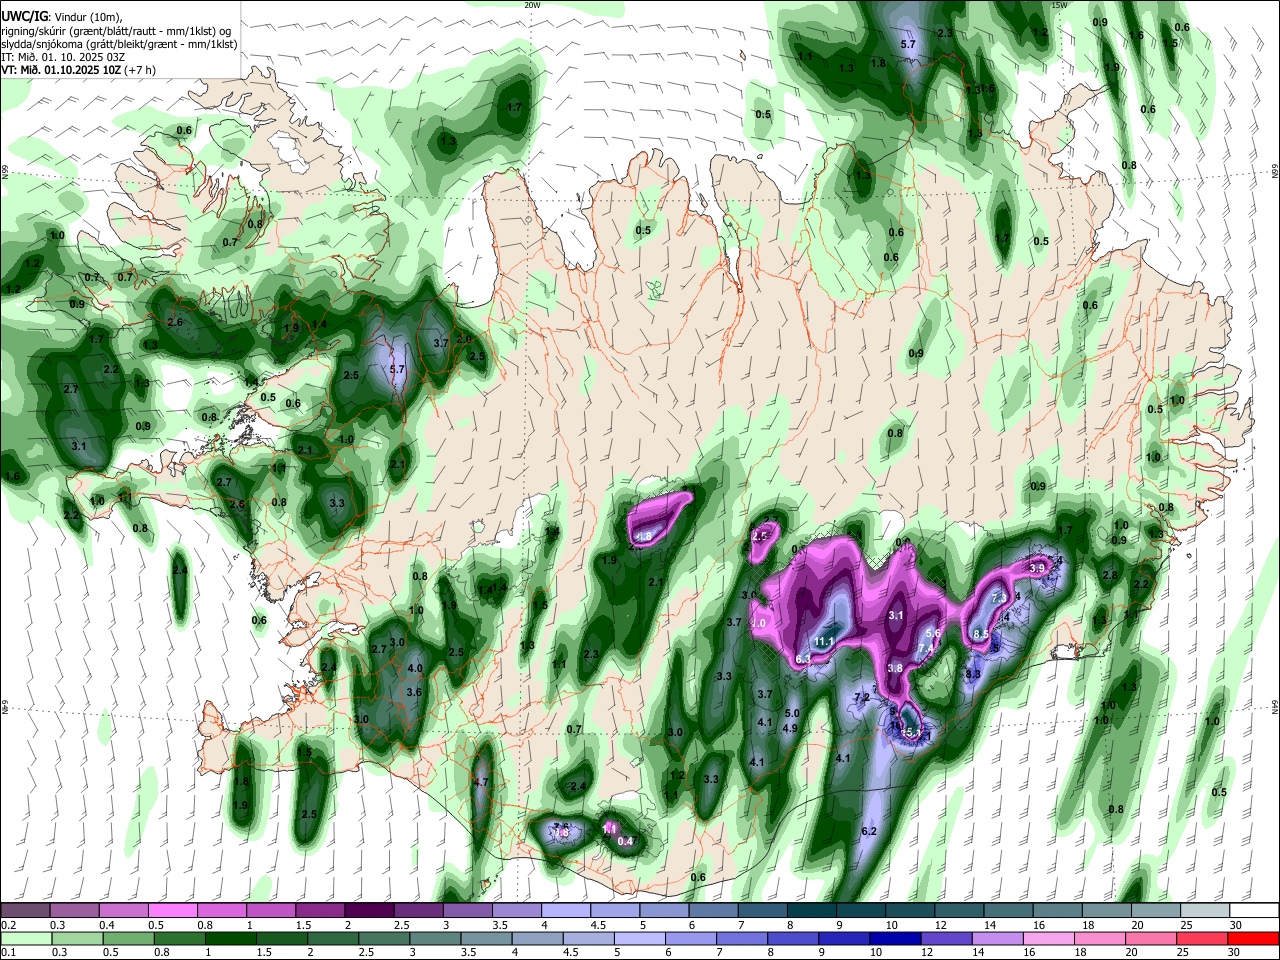Pick the dark purple 2–2.5 swatch, upper legend
Viewport: 1280px width, 960px height.
click(368, 910)
